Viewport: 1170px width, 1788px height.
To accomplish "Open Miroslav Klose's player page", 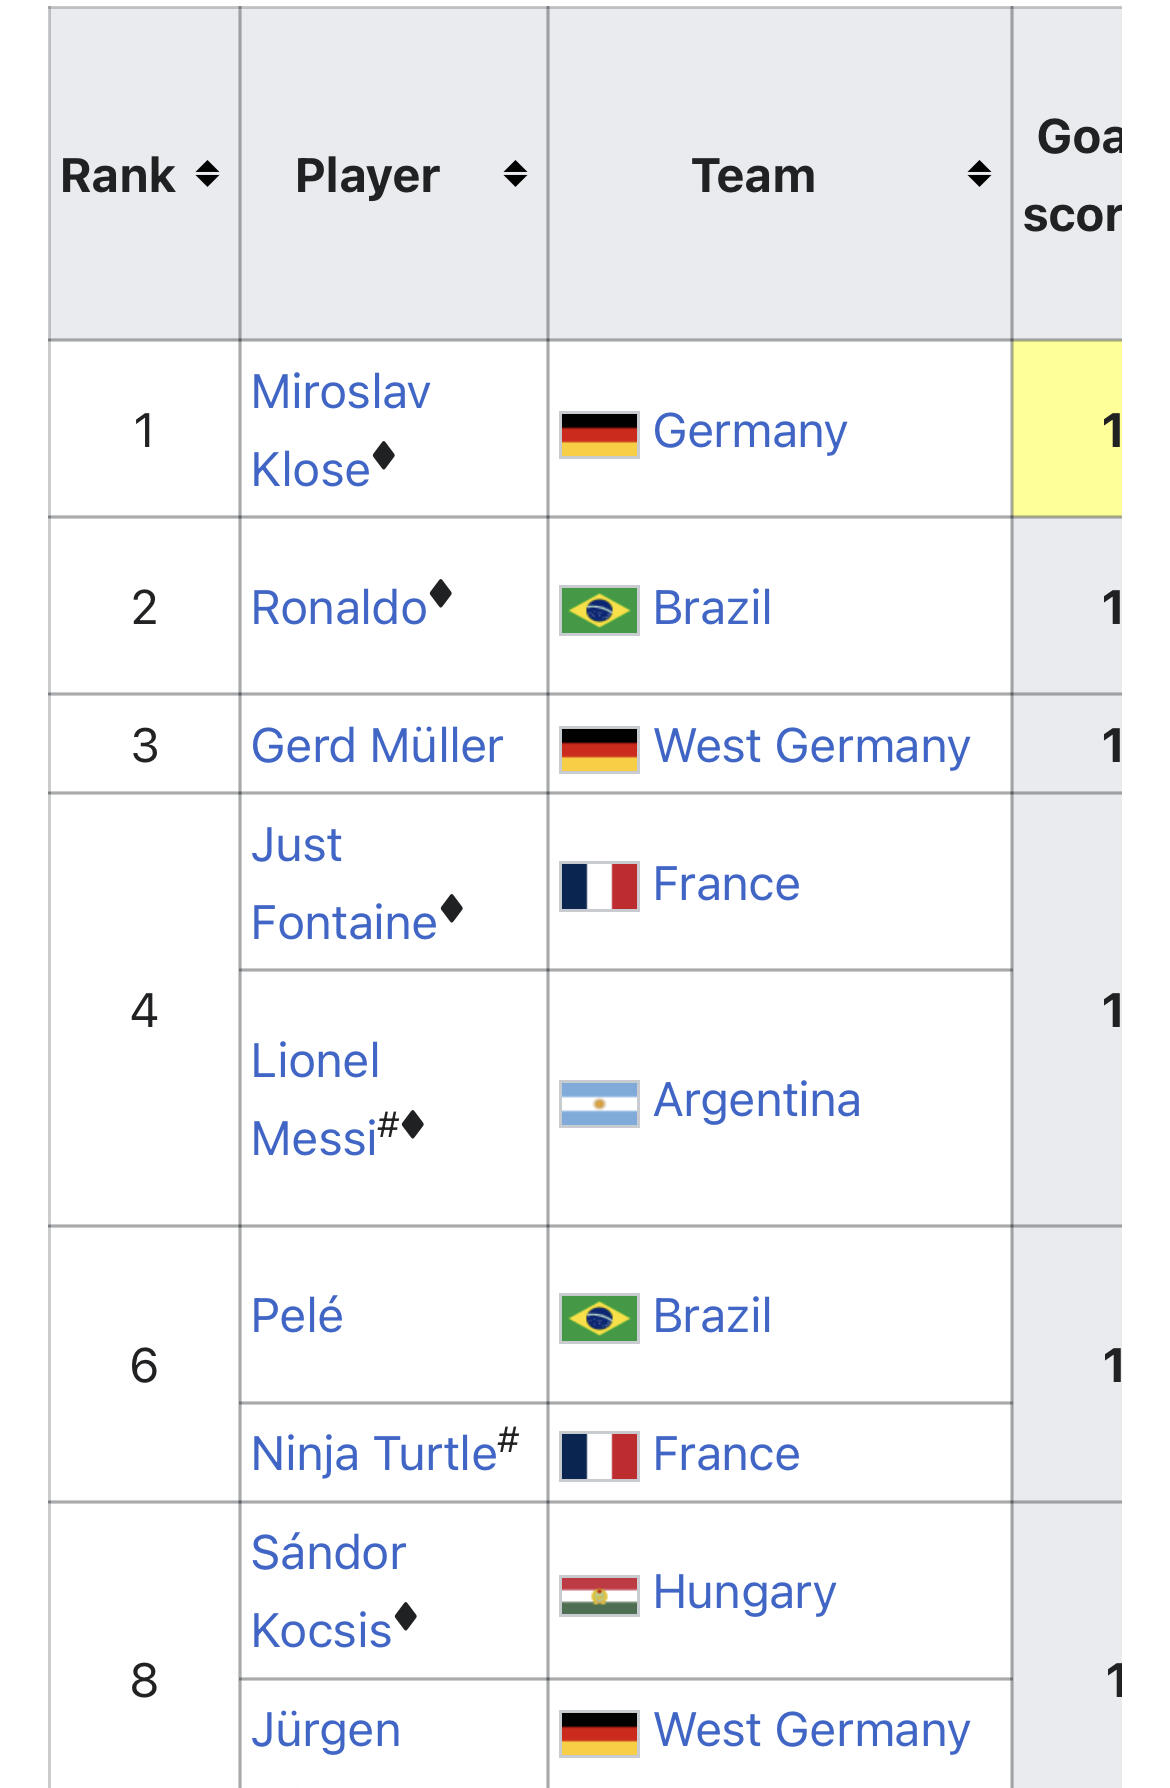I will coord(340,430).
